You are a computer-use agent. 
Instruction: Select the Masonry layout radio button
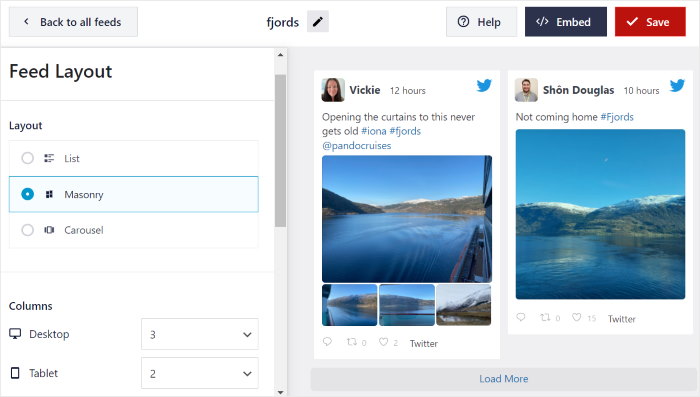[x=28, y=194]
